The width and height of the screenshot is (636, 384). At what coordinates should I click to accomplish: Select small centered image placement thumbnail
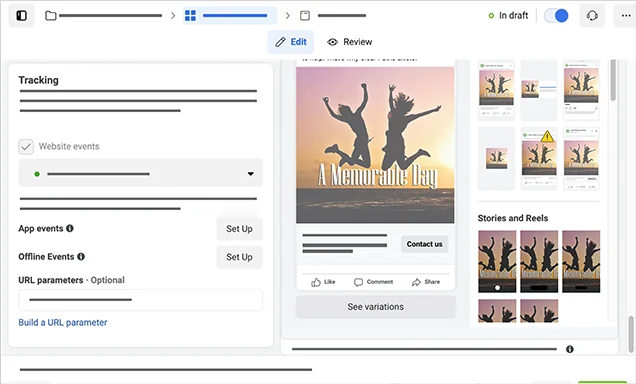coord(496,159)
